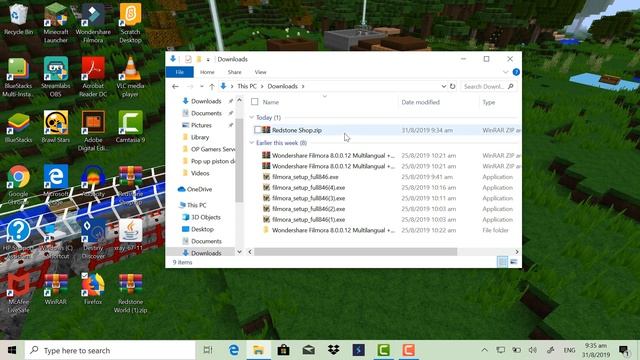640x360 pixels.
Task: Select Scratch Desktop shortcut icon
Action: tap(130, 22)
